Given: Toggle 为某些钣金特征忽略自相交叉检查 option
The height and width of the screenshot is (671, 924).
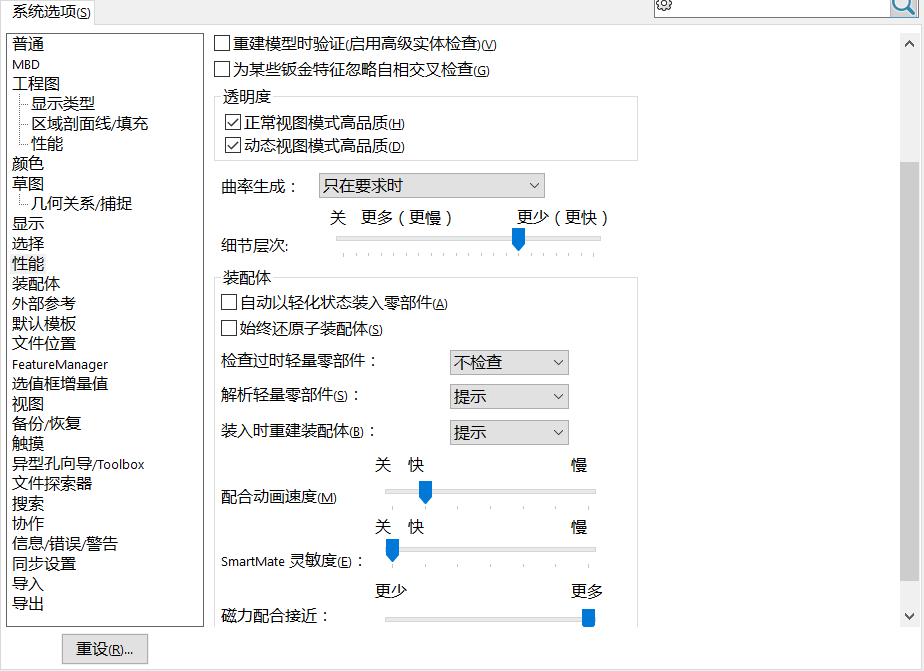Looking at the screenshot, I should tap(222, 70).
